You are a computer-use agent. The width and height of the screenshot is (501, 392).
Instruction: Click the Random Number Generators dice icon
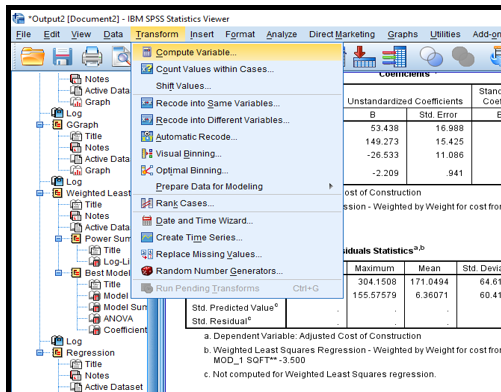pos(147,271)
